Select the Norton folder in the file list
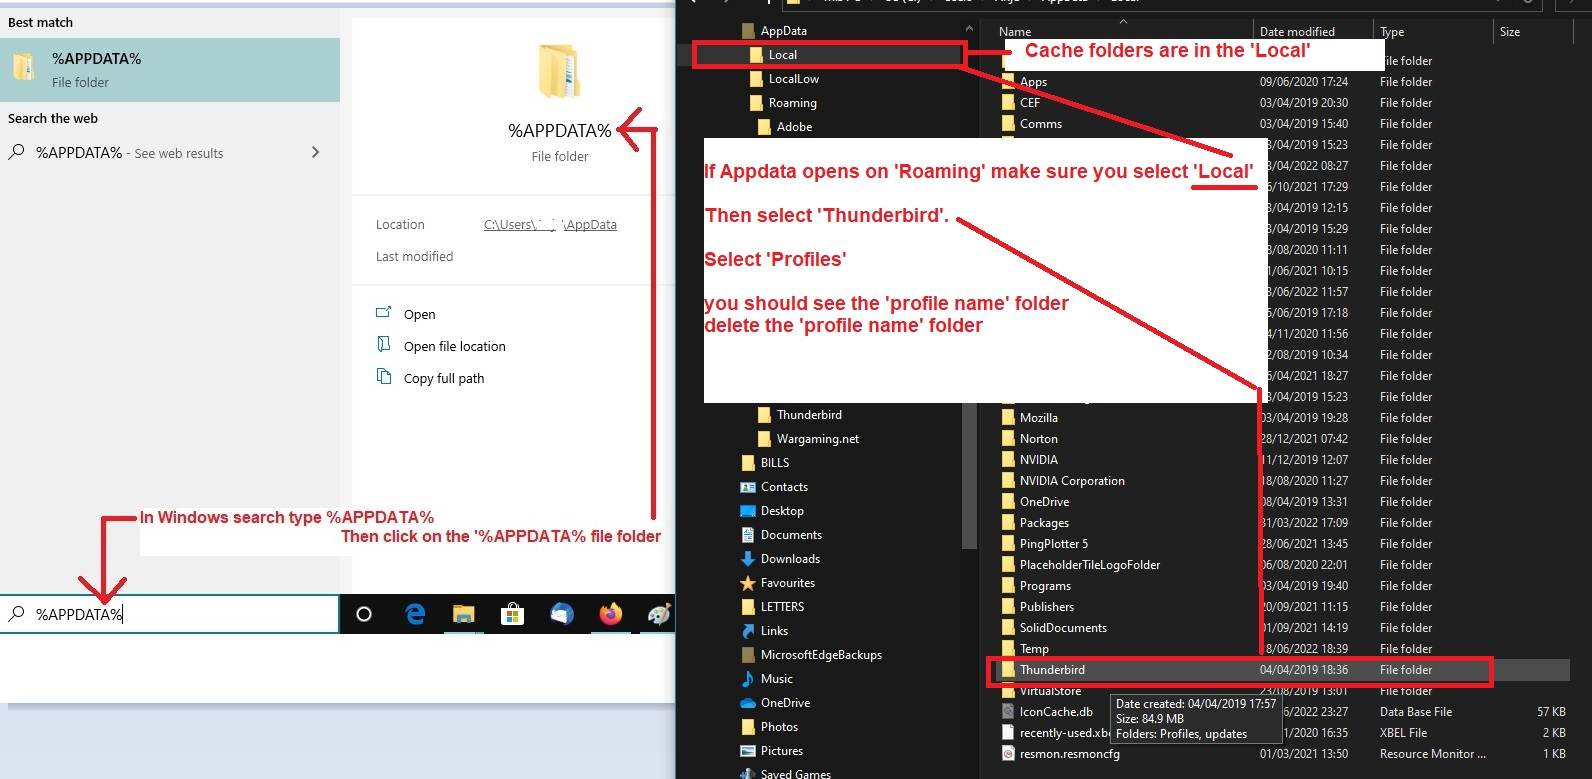This screenshot has width=1592, height=779. point(1038,439)
